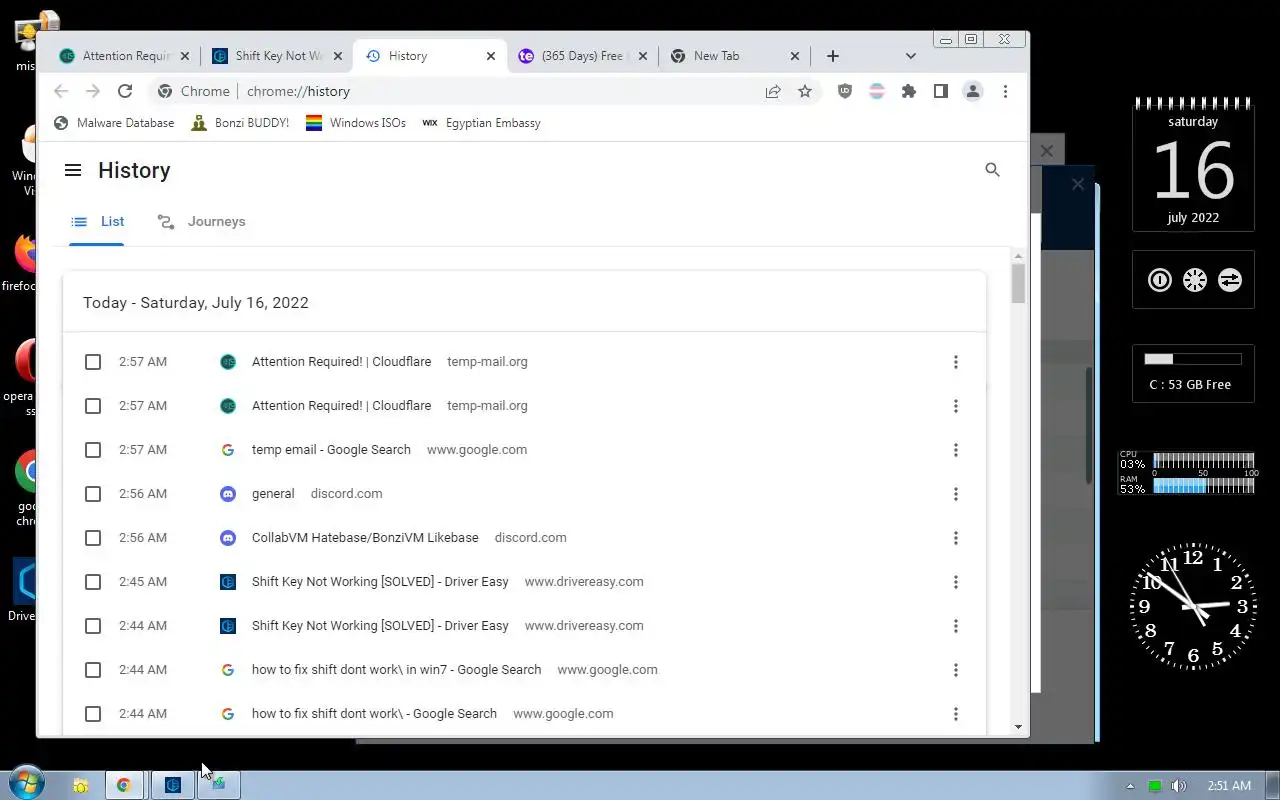The height and width of the screenshot is (800, 1280).
Task: Tick the CollabVM Hatebase discord entry checkbox
Action: tap(93, 538)
